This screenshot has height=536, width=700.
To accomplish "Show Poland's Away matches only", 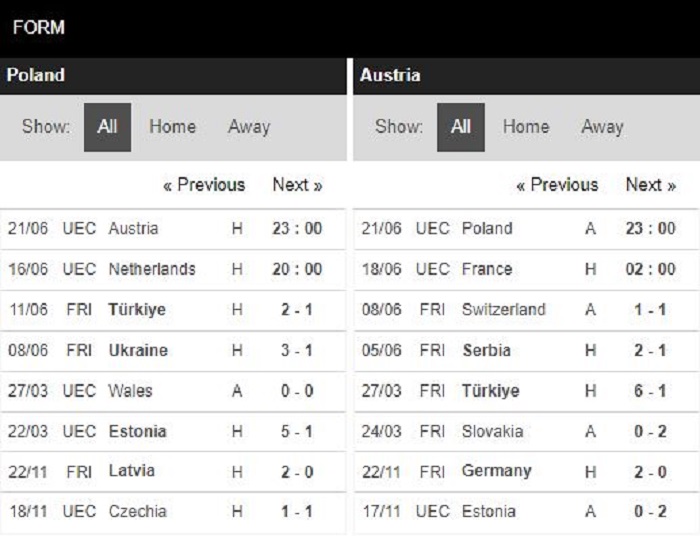I will [249, 127].
